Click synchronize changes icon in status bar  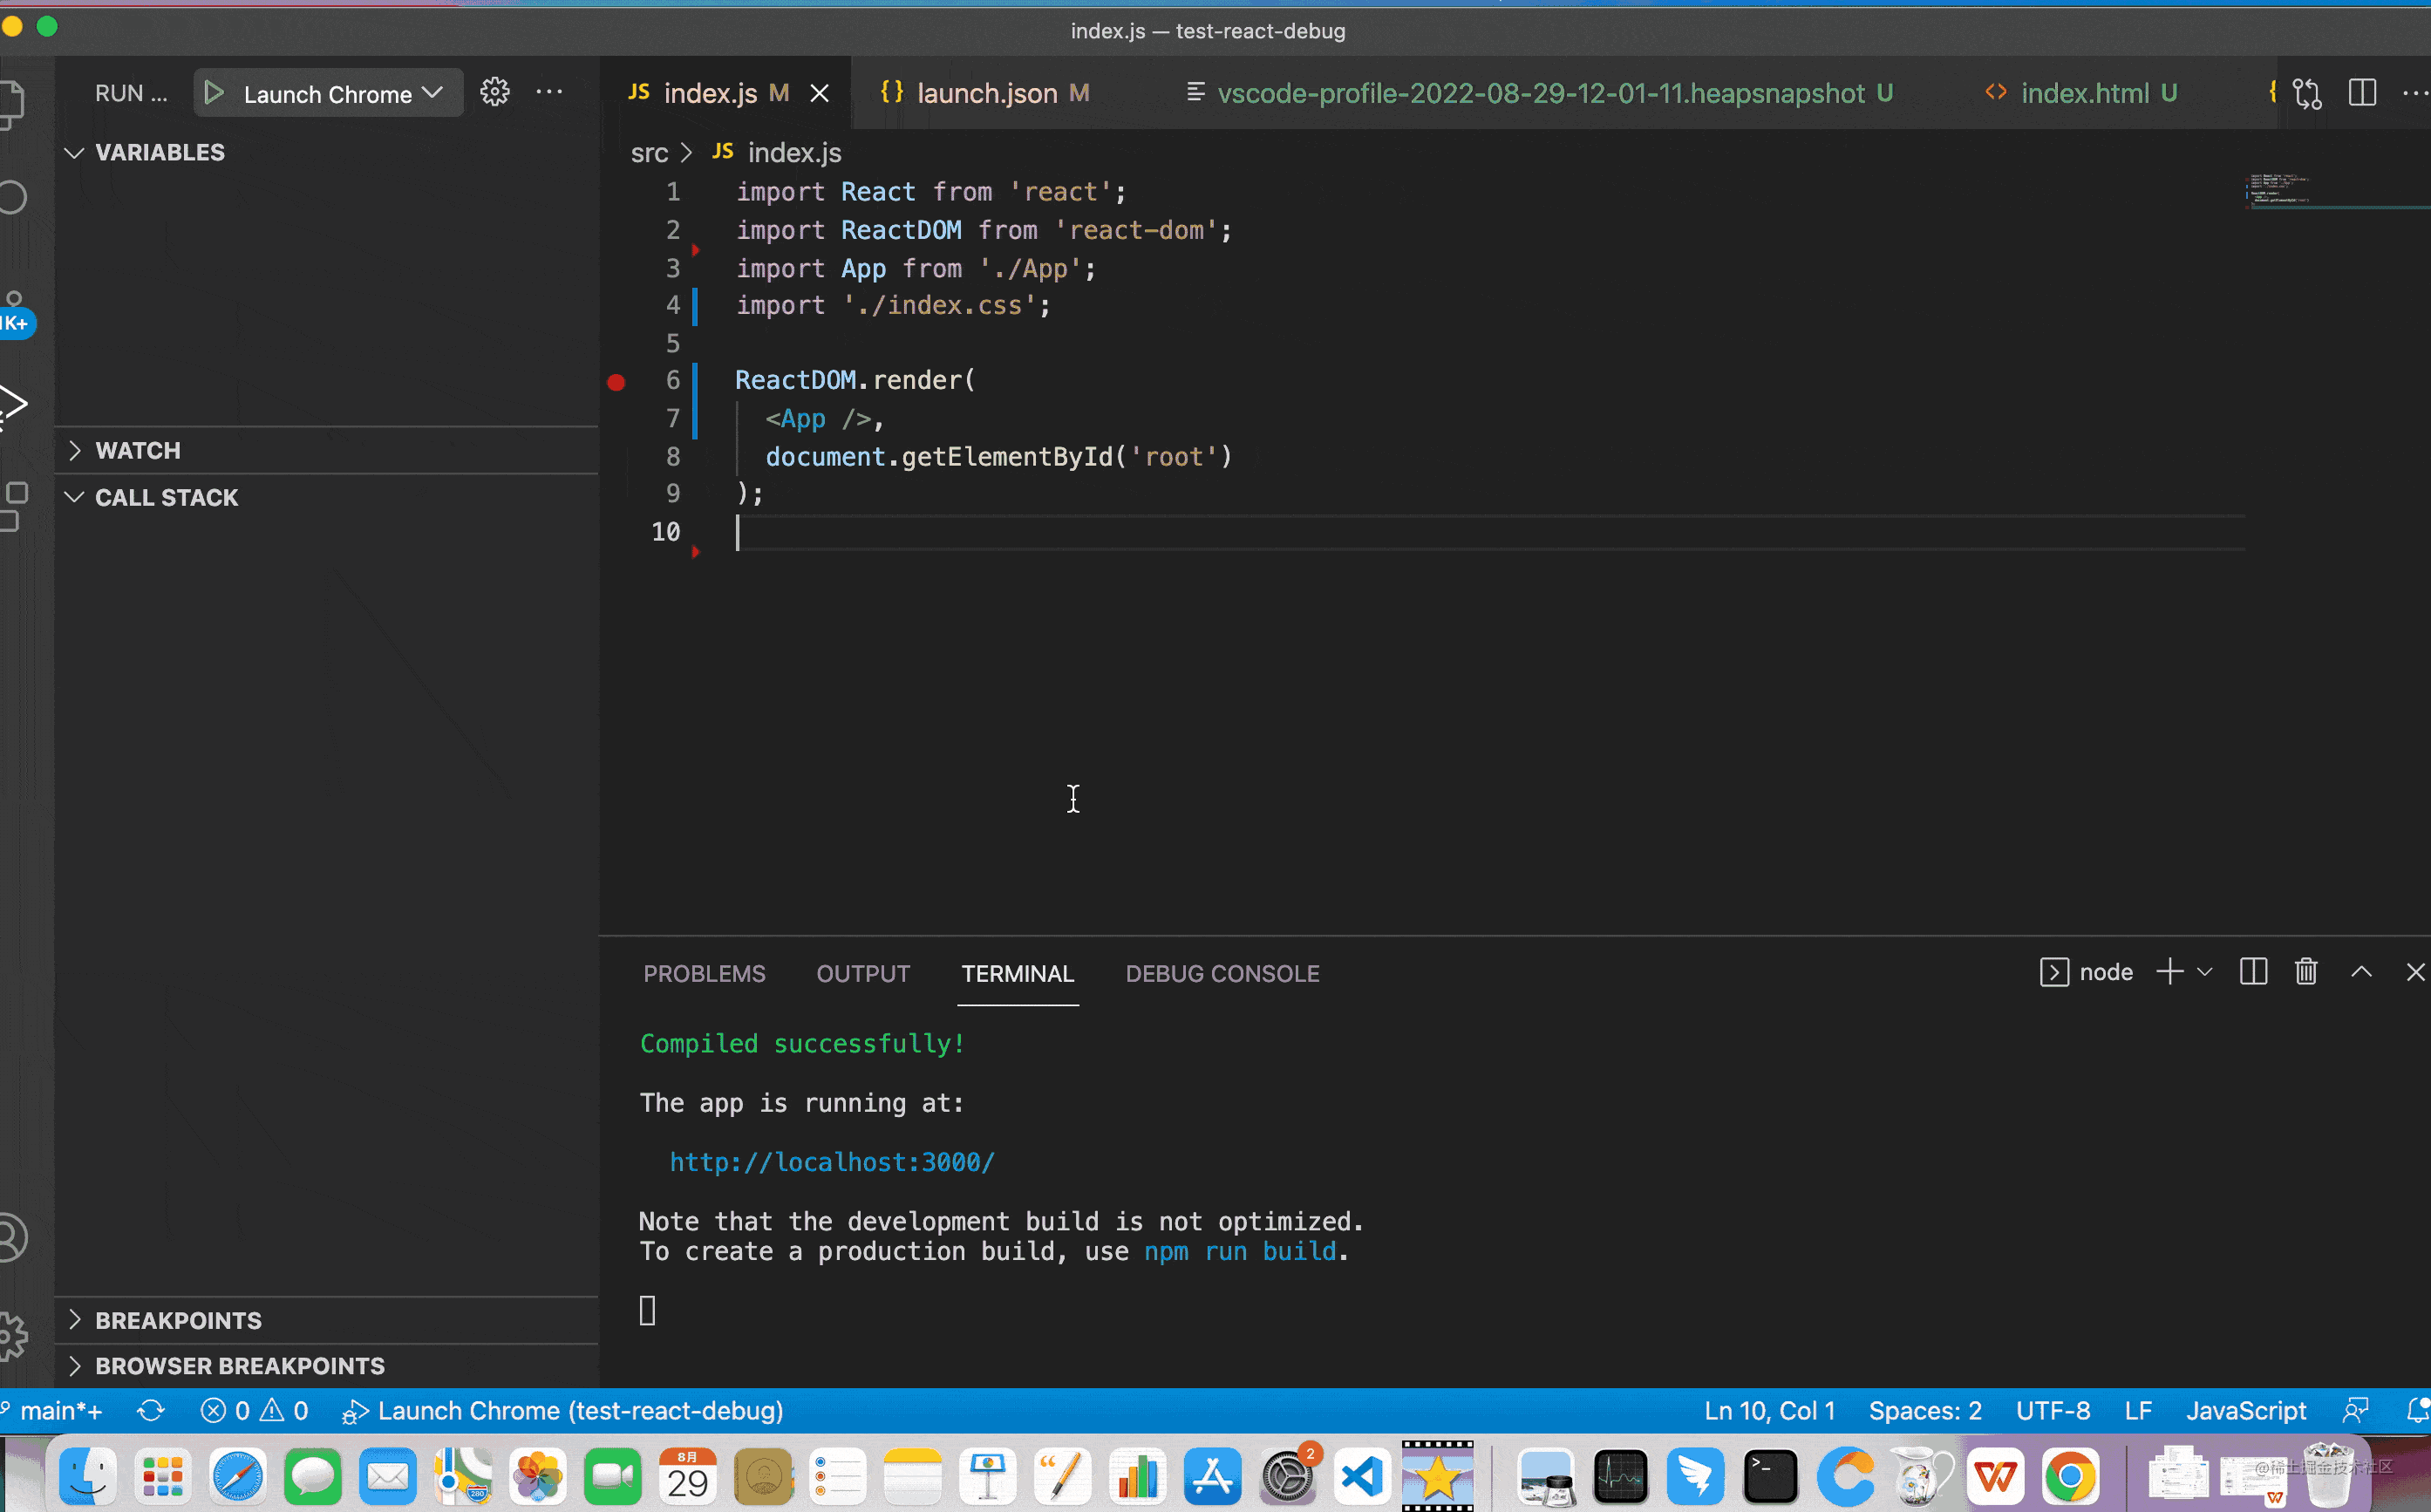click(x=151, y=1411)
